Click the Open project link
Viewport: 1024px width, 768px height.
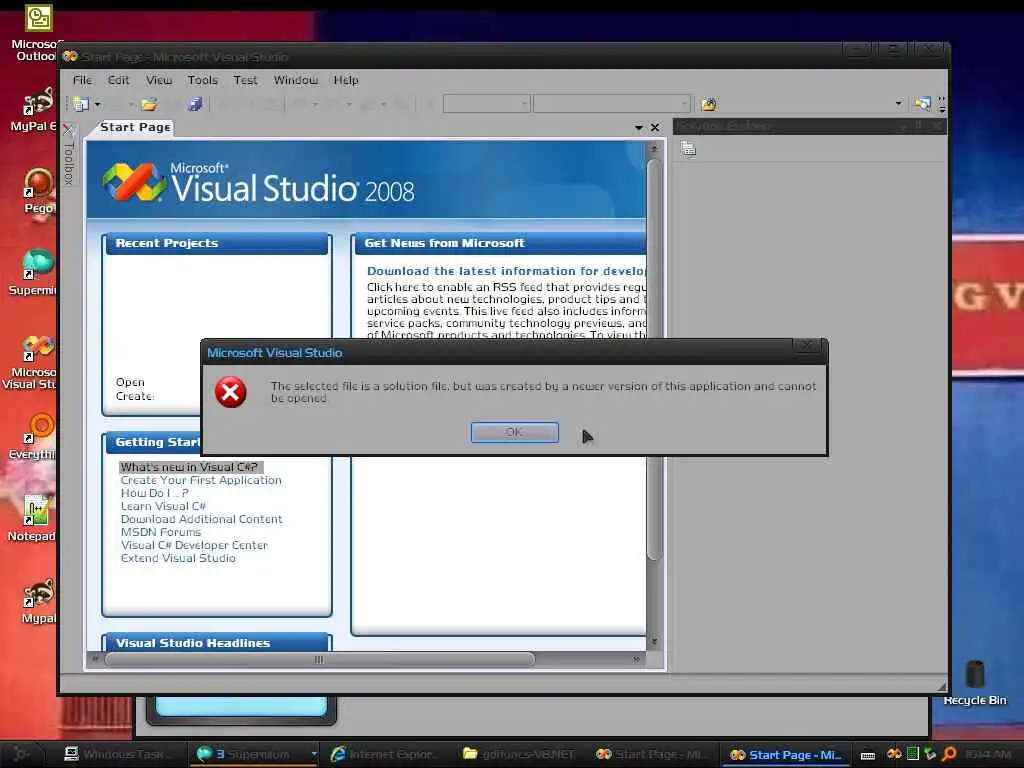tap(130, 382)
